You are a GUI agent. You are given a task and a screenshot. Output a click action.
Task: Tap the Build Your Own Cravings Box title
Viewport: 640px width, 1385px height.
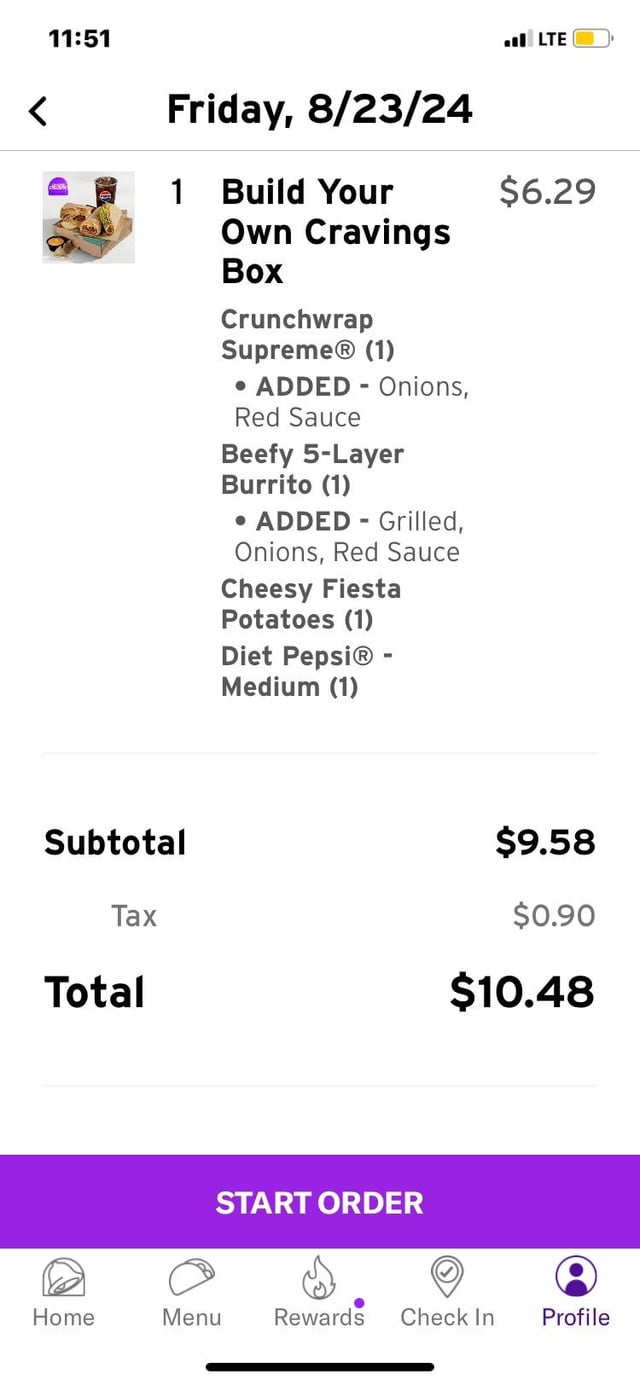coord(335,231)
